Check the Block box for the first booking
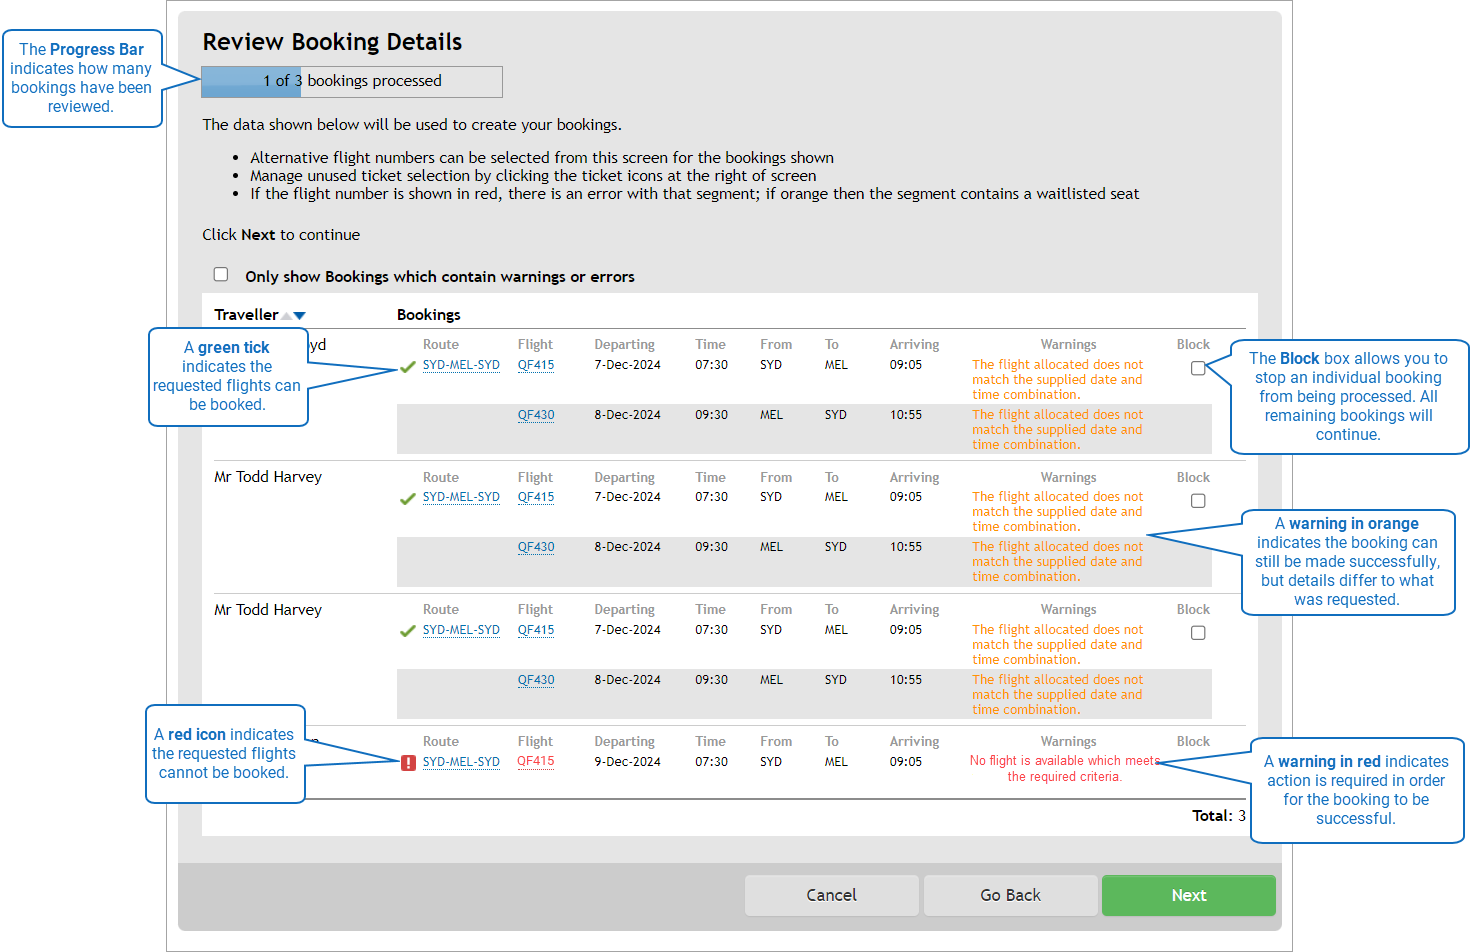 click(x=1198, y=368)
